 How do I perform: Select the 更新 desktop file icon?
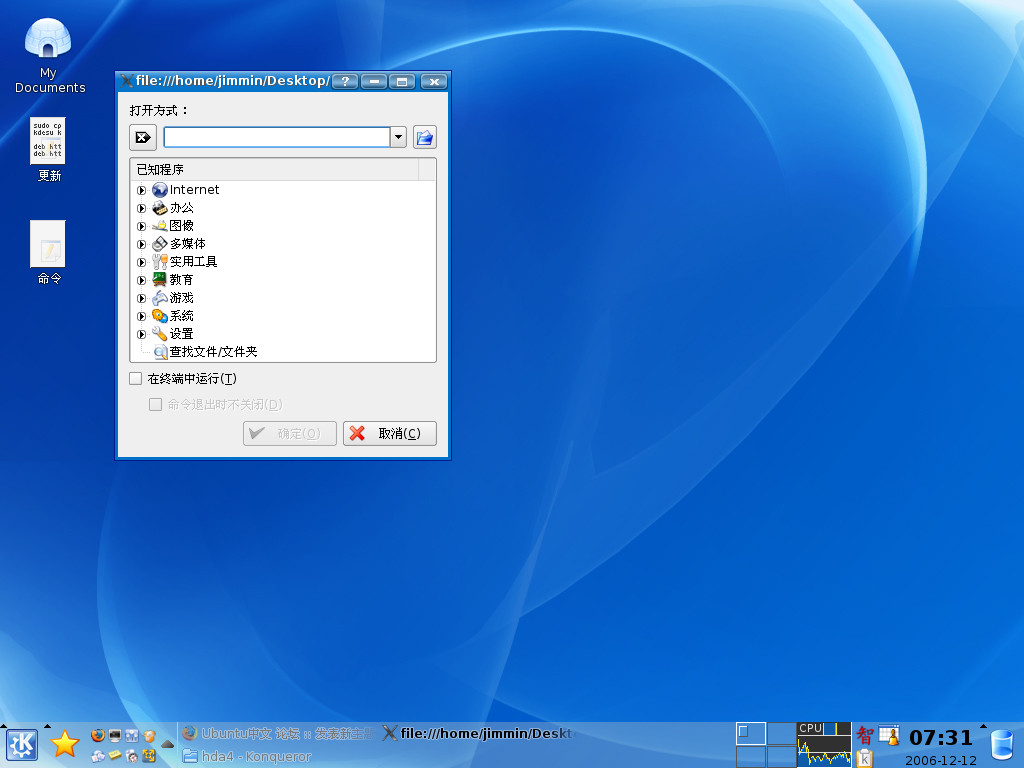tap(48, 149)
